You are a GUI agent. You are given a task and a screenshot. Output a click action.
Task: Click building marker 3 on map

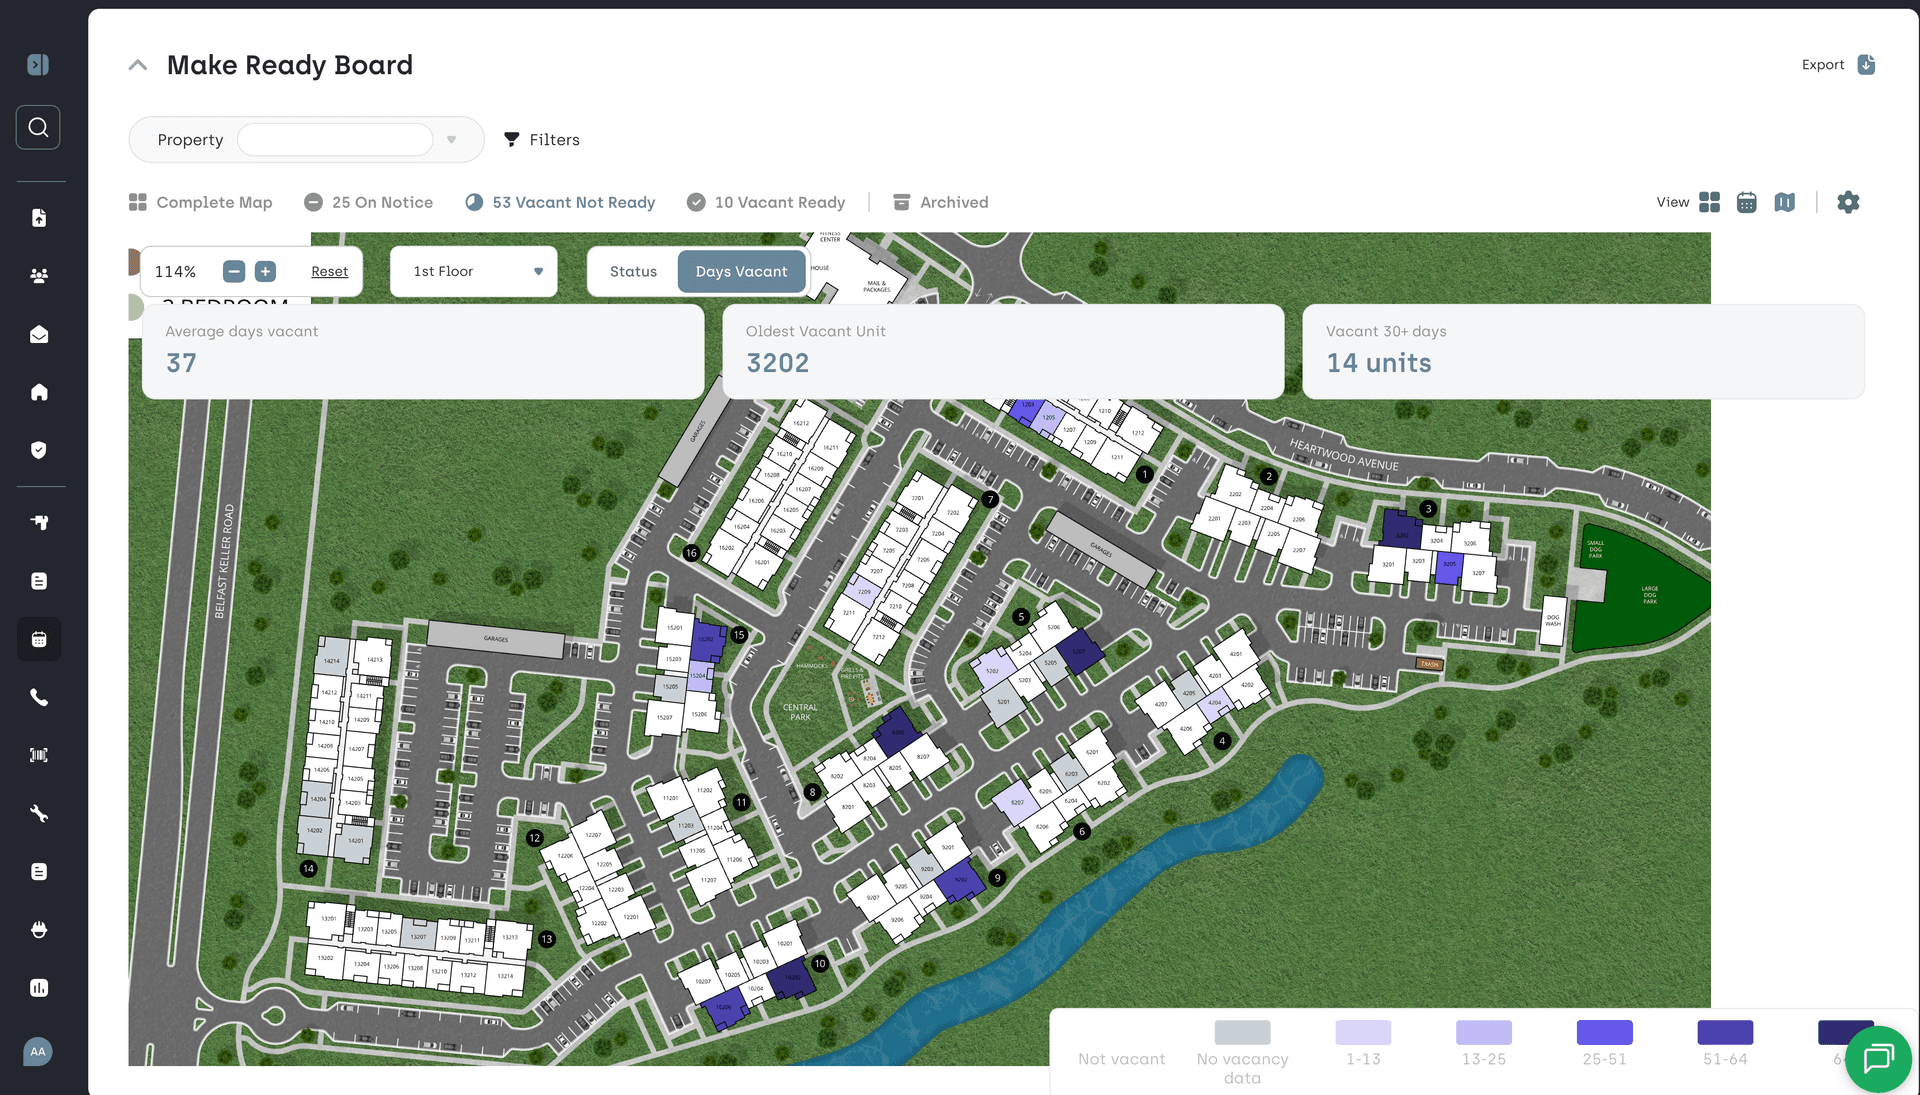coord(1428,509)
